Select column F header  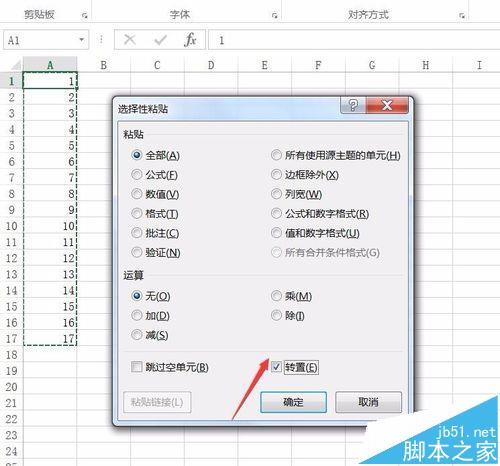[x=318, y=65]
